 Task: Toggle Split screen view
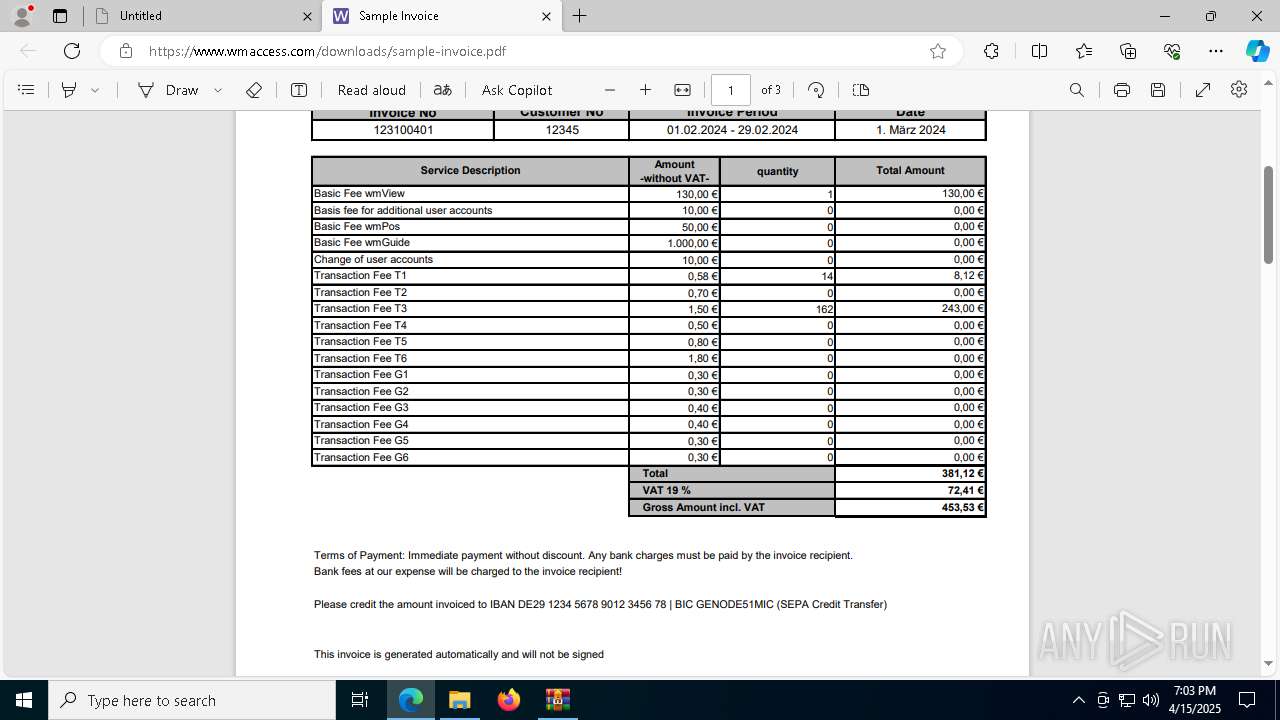(1039, 51)
